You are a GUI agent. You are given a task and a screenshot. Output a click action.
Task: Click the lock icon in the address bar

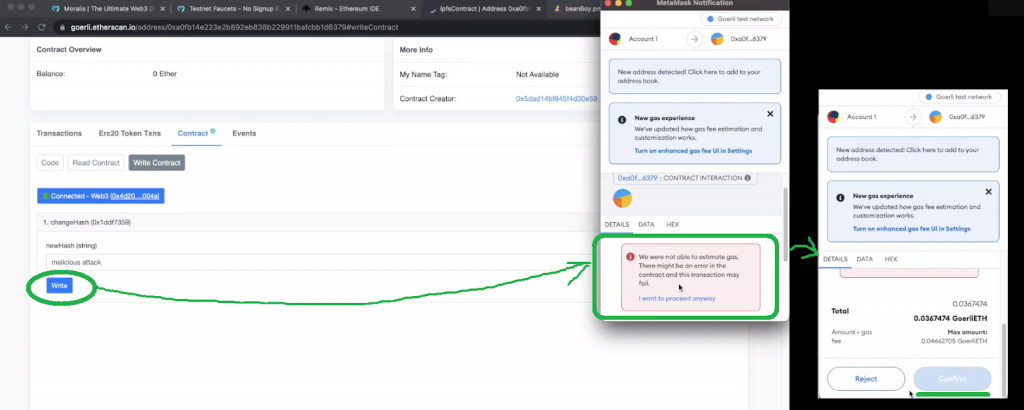(62, 27)
